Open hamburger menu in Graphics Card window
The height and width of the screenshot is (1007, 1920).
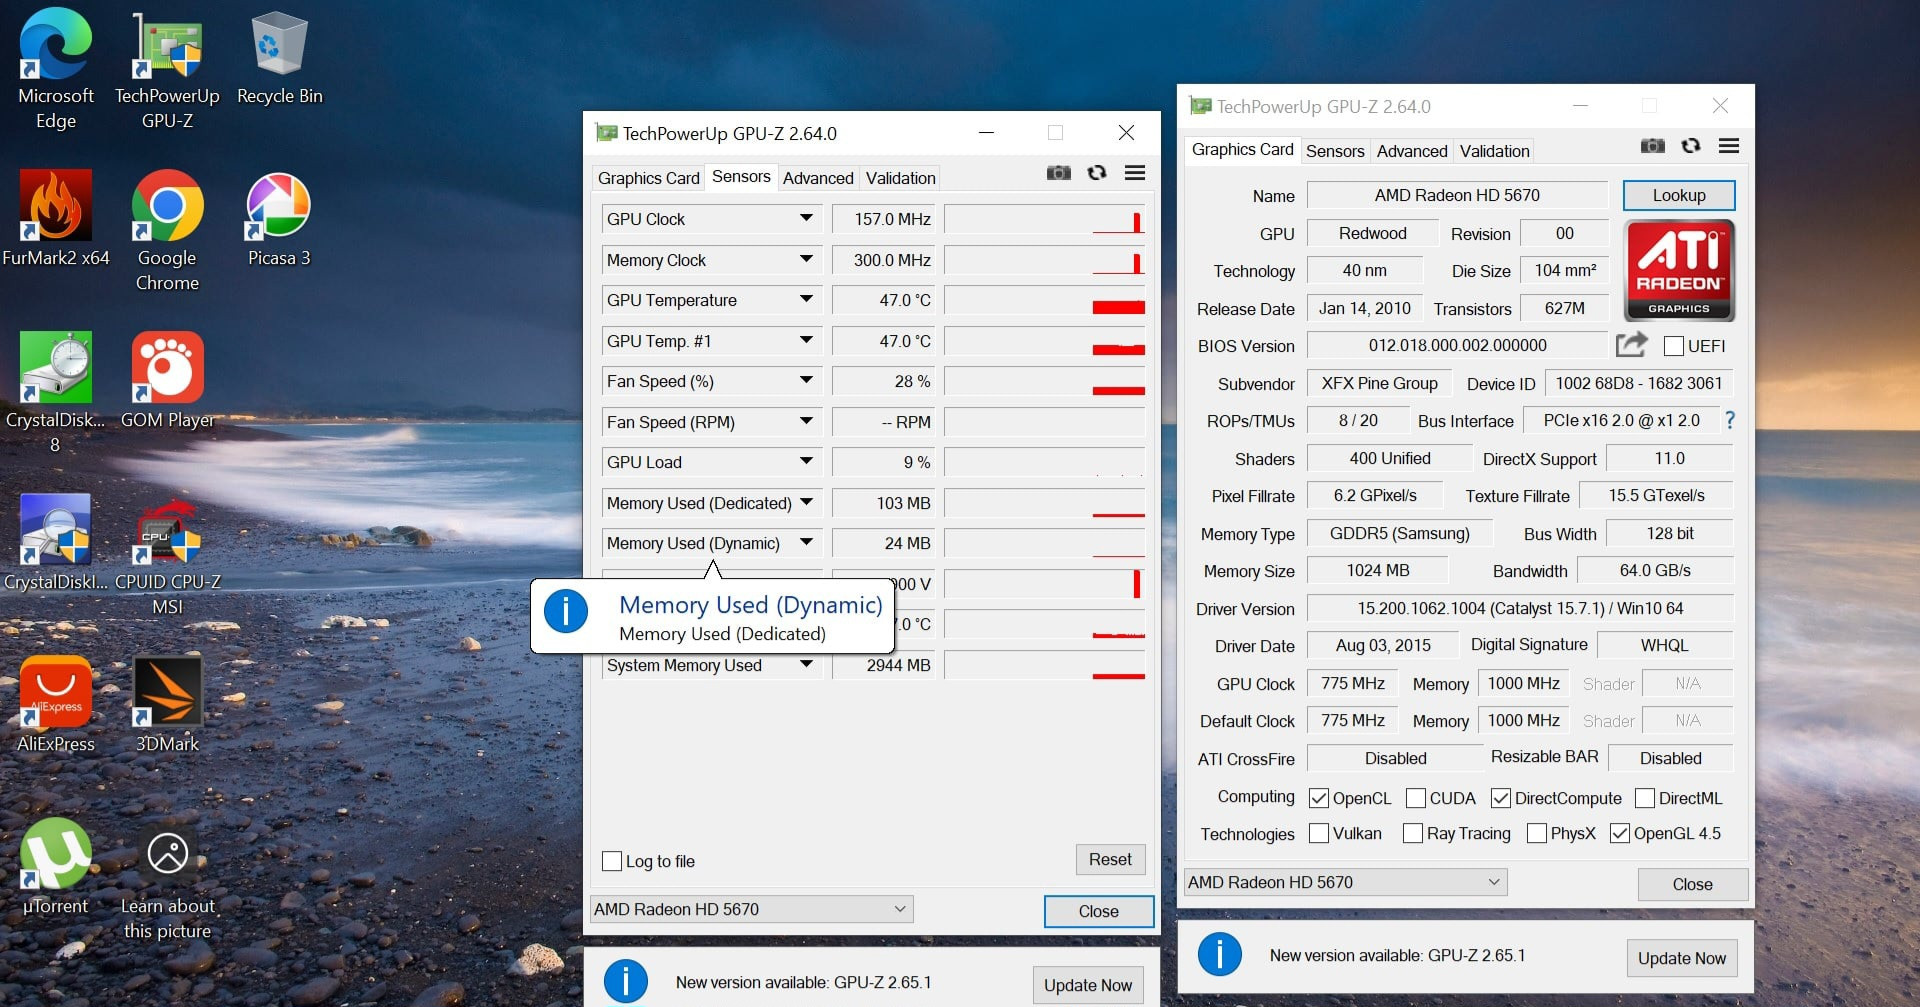pos(1729,146)
